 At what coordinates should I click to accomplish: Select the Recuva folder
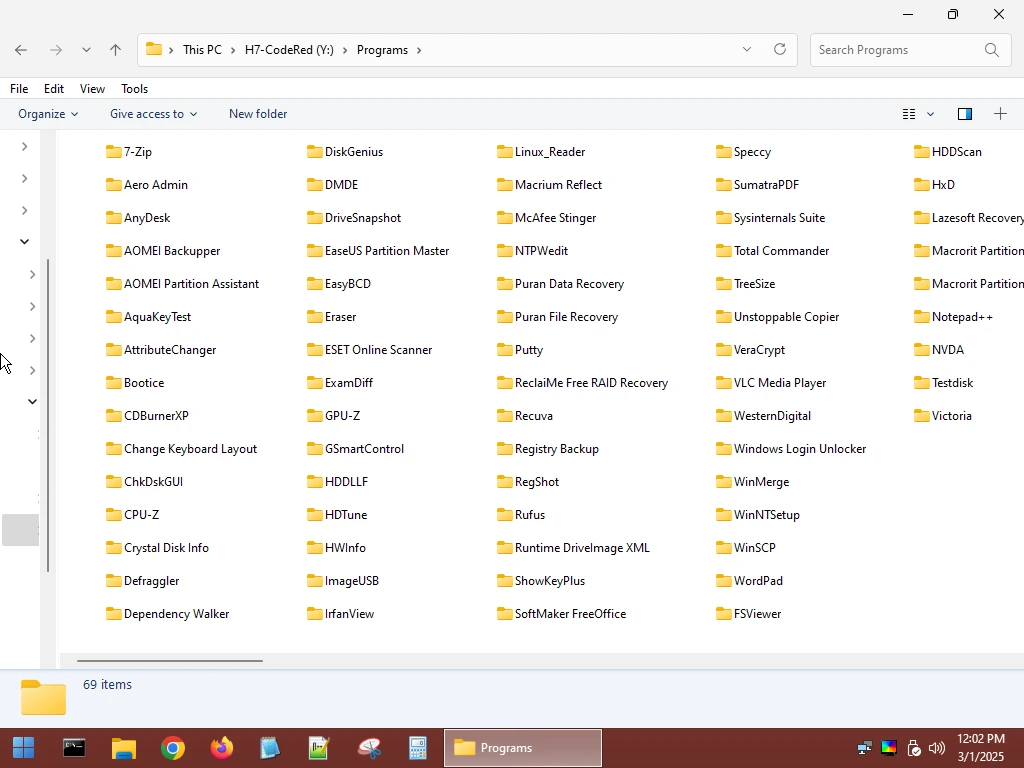[x=525, y=416]
